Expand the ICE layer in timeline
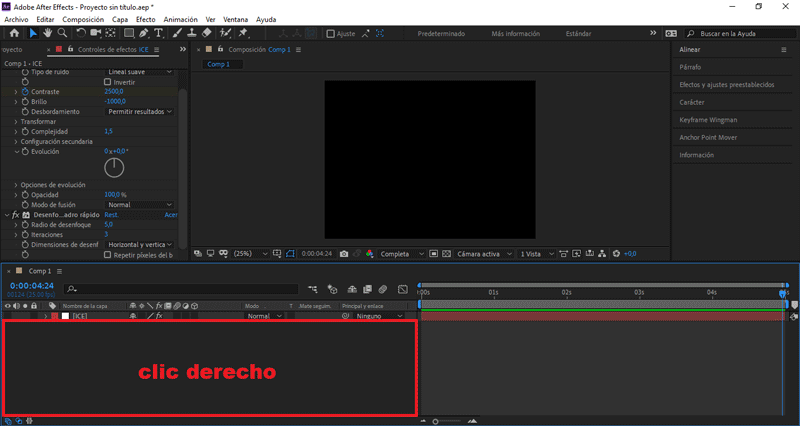 tap(45, 316)
